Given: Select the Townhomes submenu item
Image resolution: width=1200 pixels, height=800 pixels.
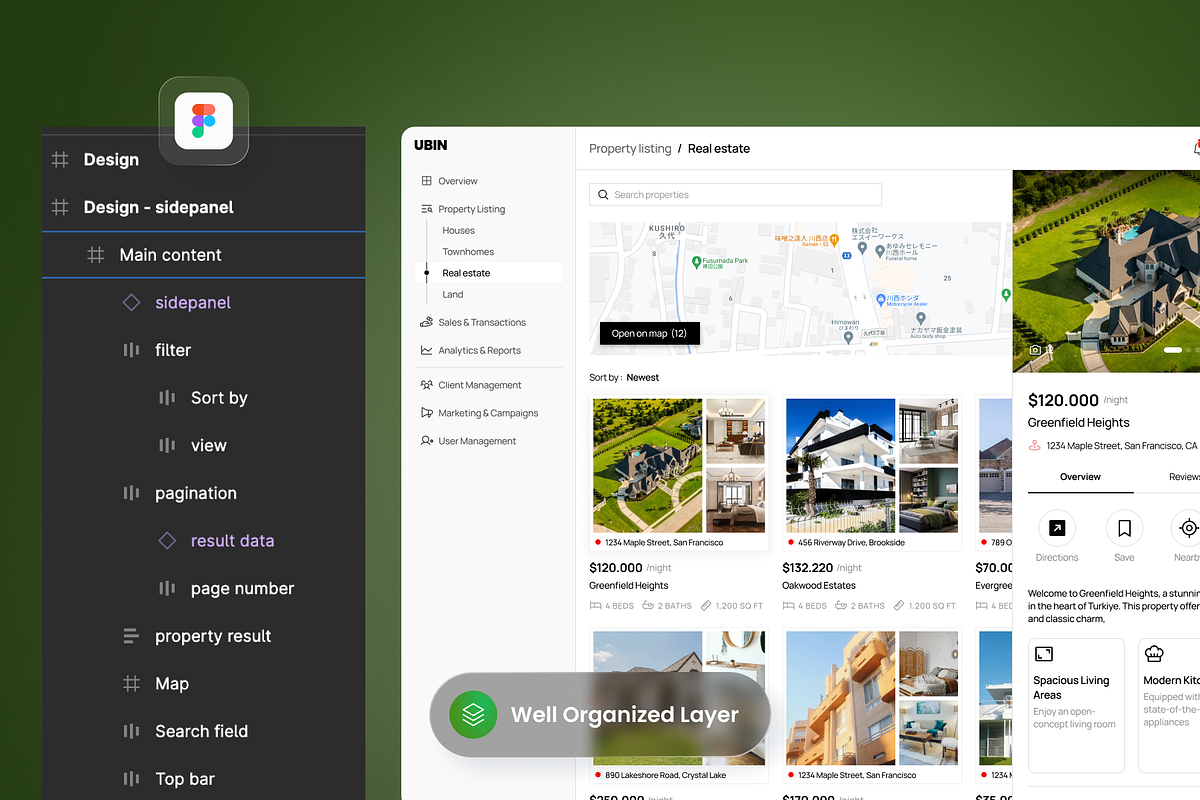Looking at the screenshot, I should point(468,252).
